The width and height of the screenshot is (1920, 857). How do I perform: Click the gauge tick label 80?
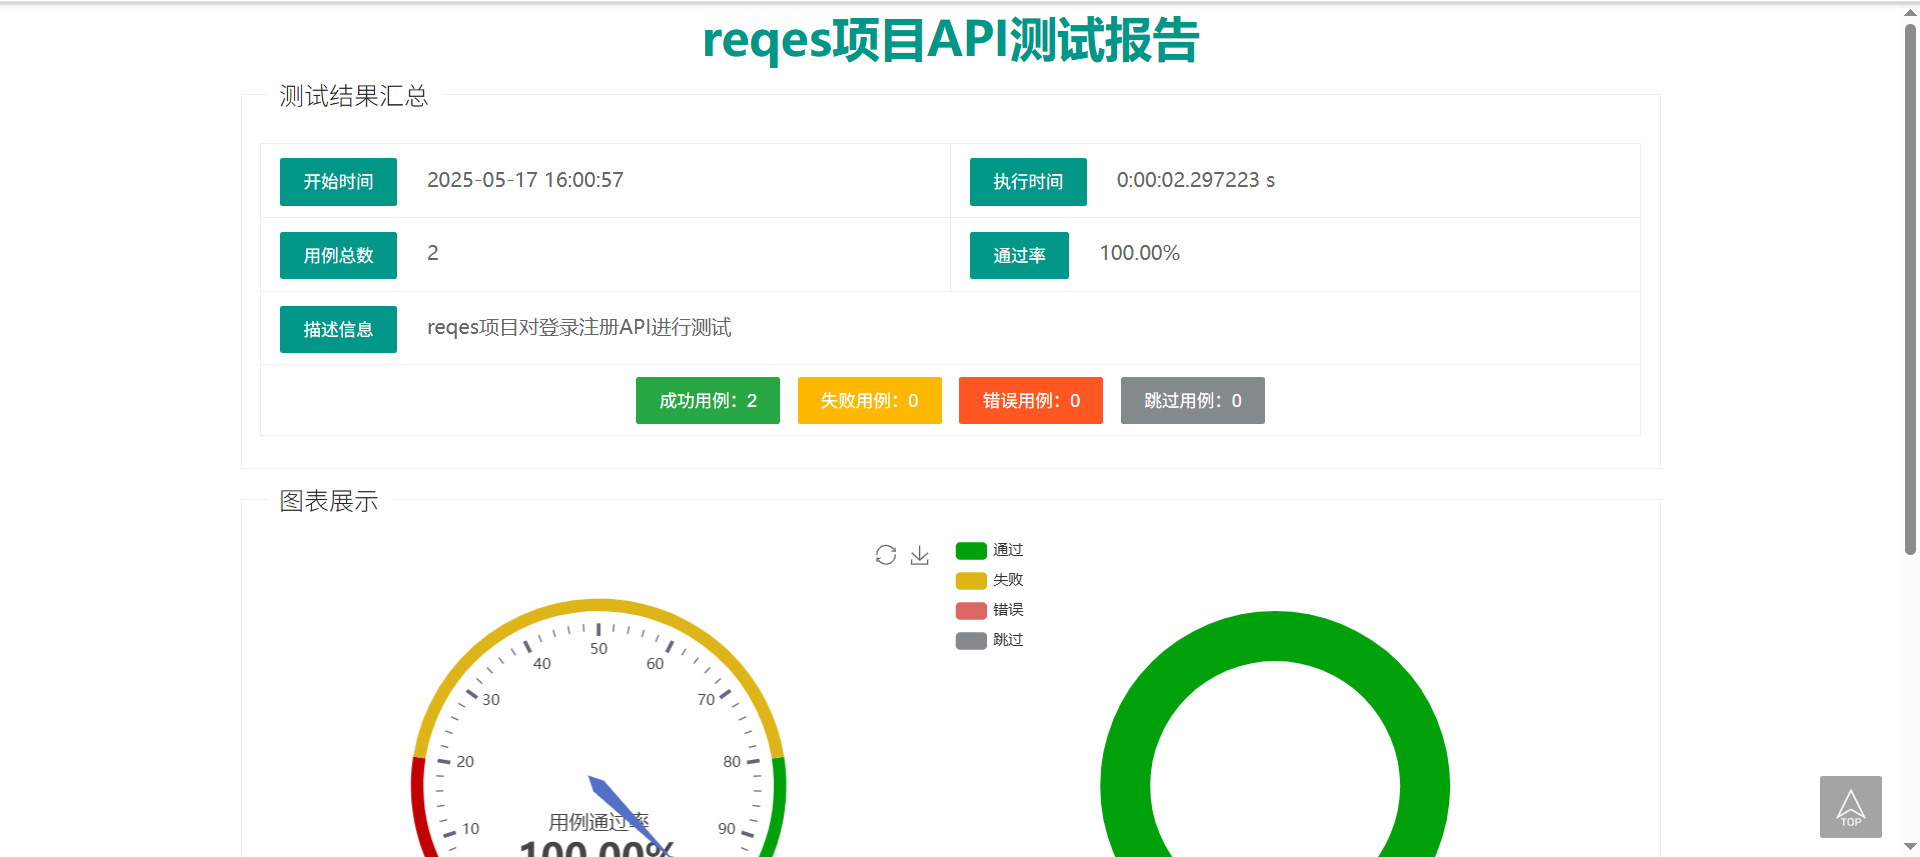click(x=732, y=762)
